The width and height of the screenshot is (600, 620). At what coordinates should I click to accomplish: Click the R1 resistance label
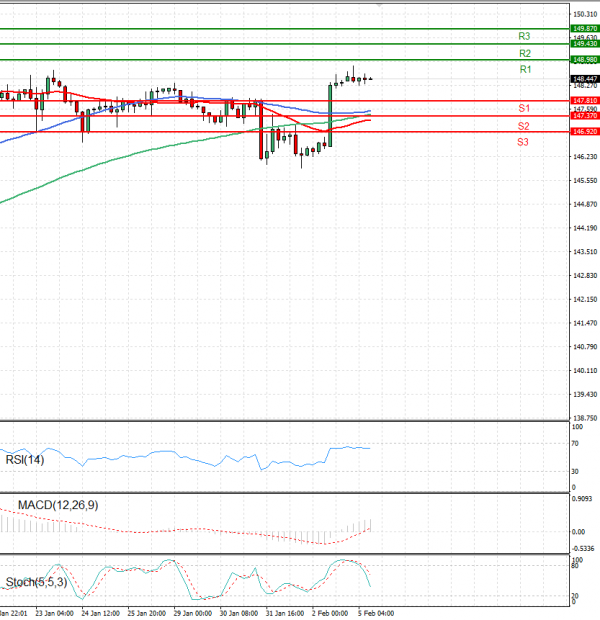(525, 70)
